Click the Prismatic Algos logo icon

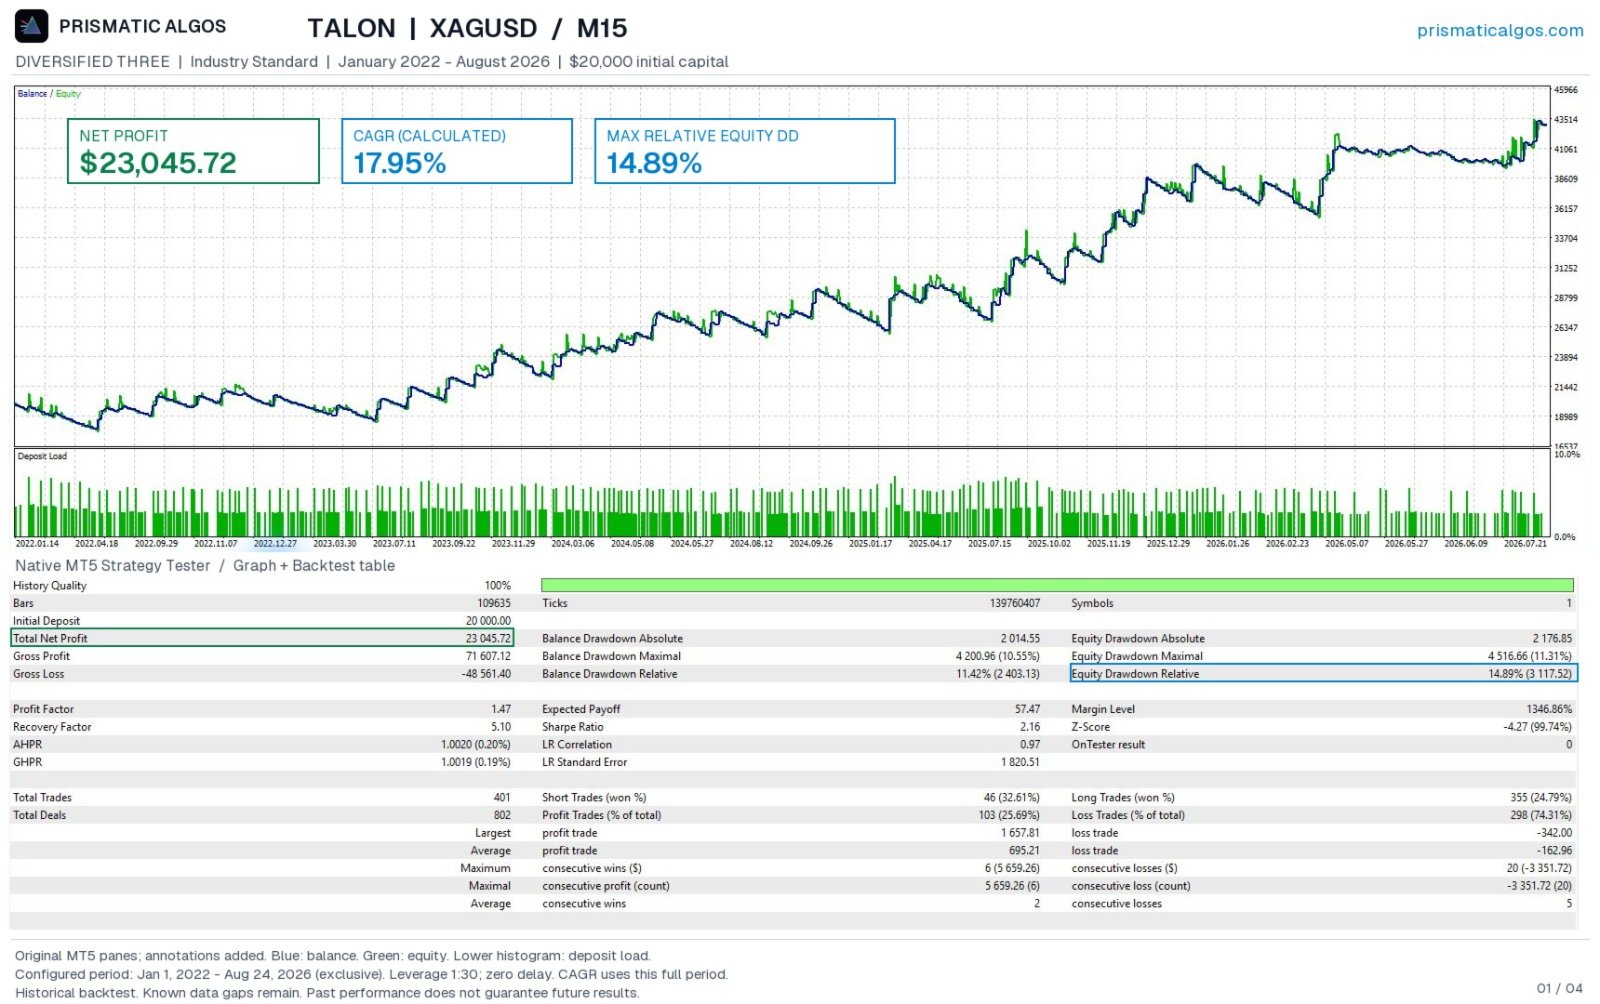point(32,26)
